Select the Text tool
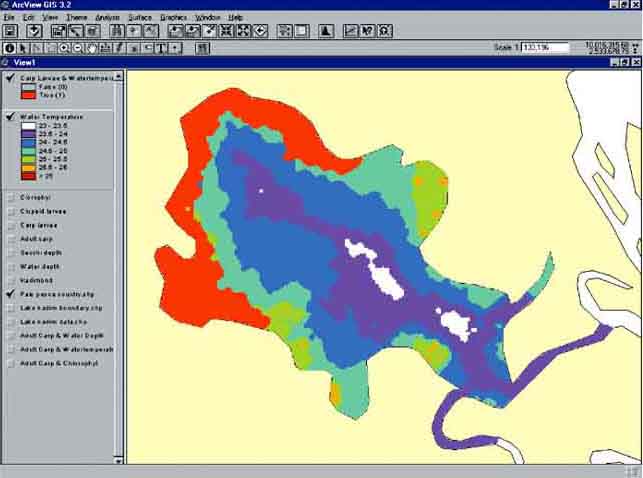 161,47
